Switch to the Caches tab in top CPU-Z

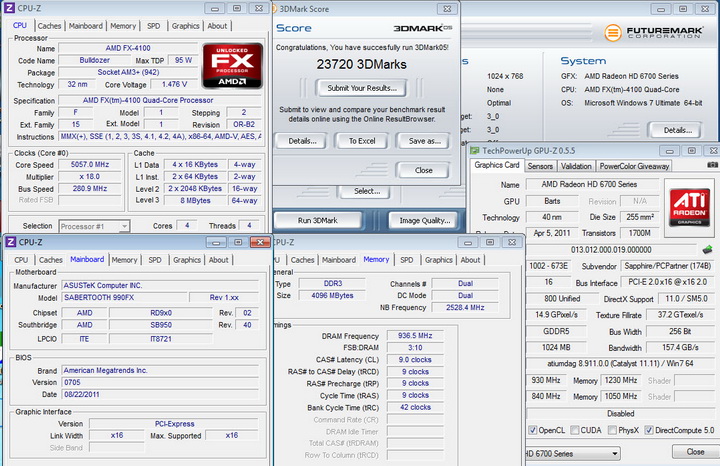[x=49, y=26]
